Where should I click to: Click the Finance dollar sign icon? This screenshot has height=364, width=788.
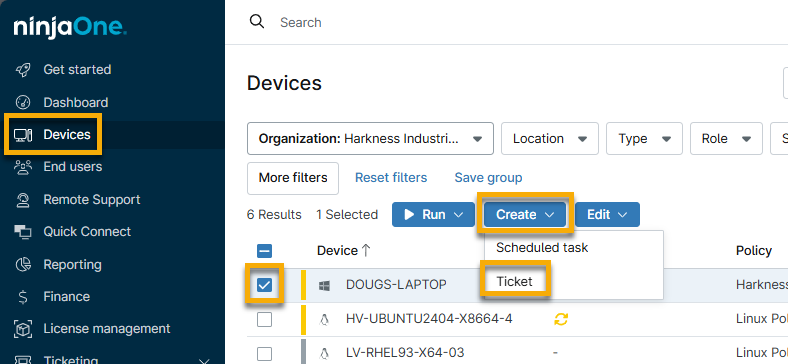23,297
